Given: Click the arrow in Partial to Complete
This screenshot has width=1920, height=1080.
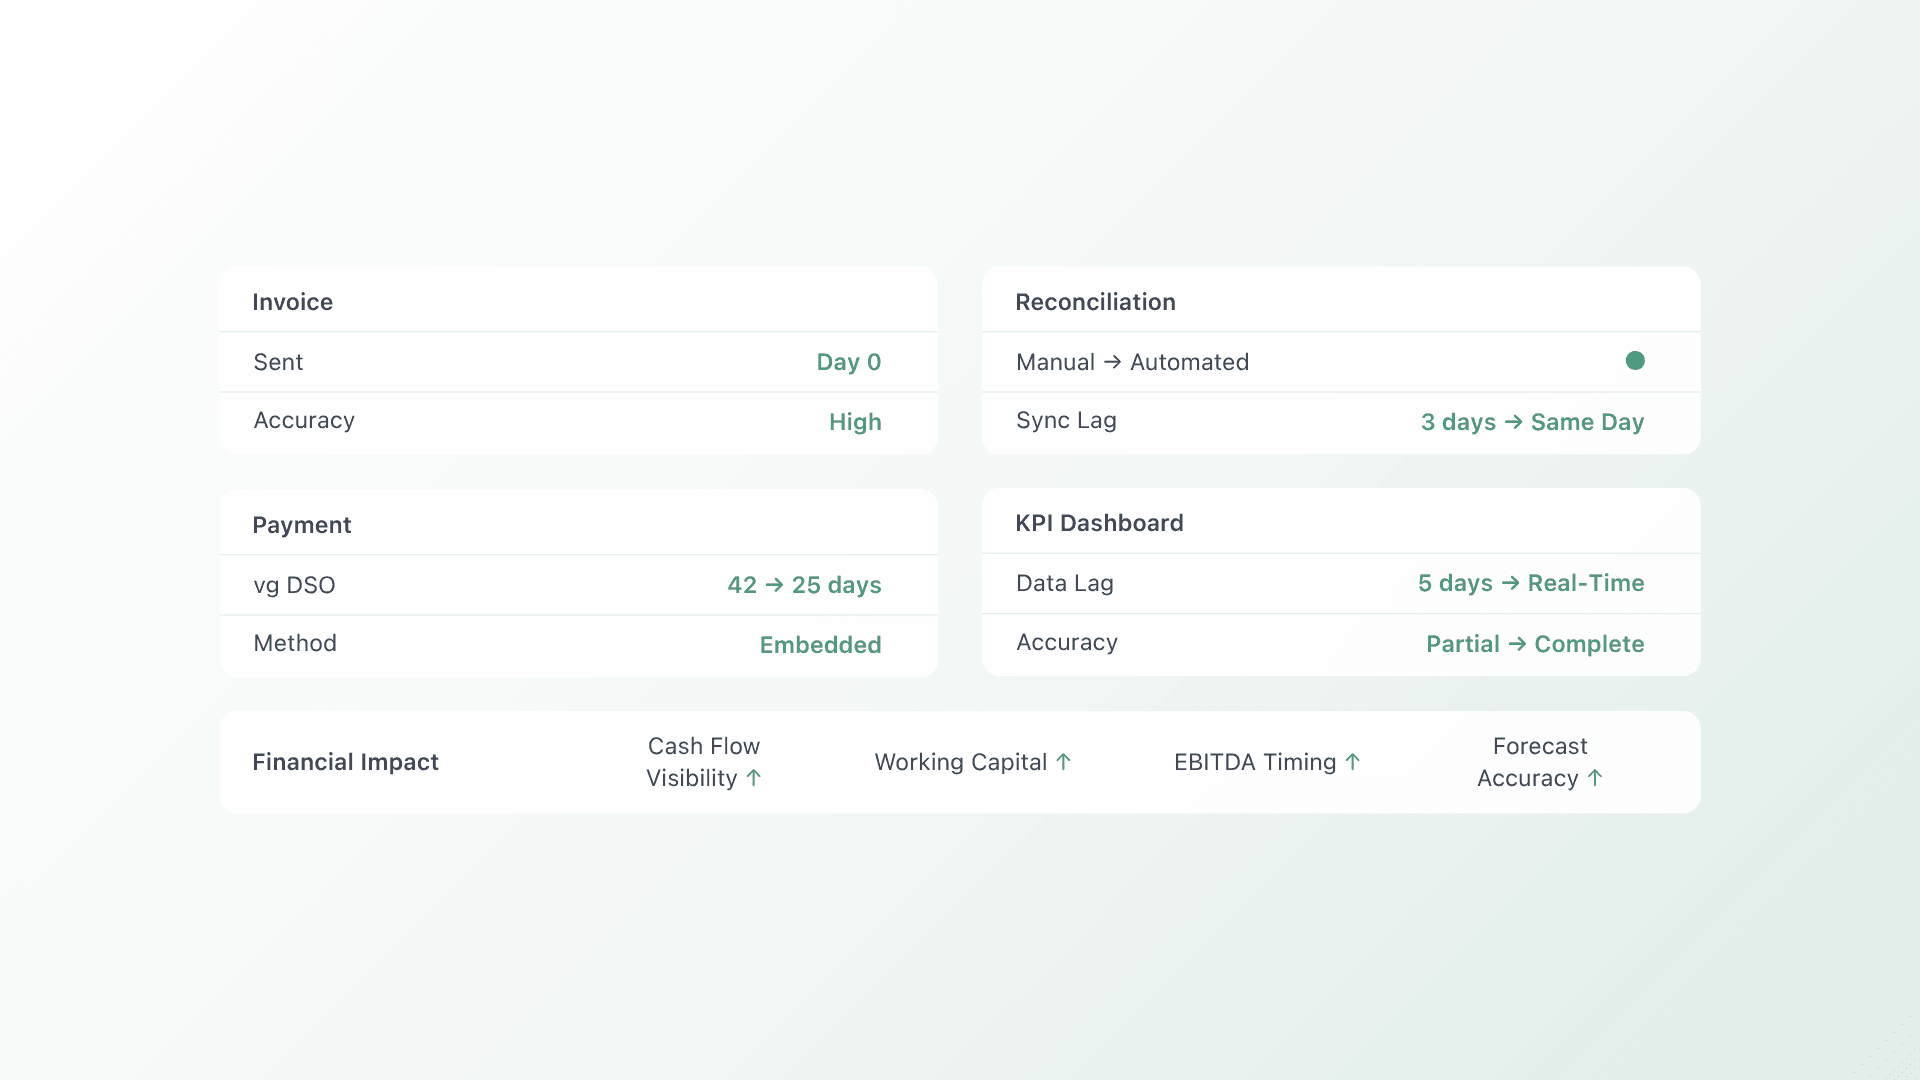Looking at the screenshot, I should (x=1517, y=644).
